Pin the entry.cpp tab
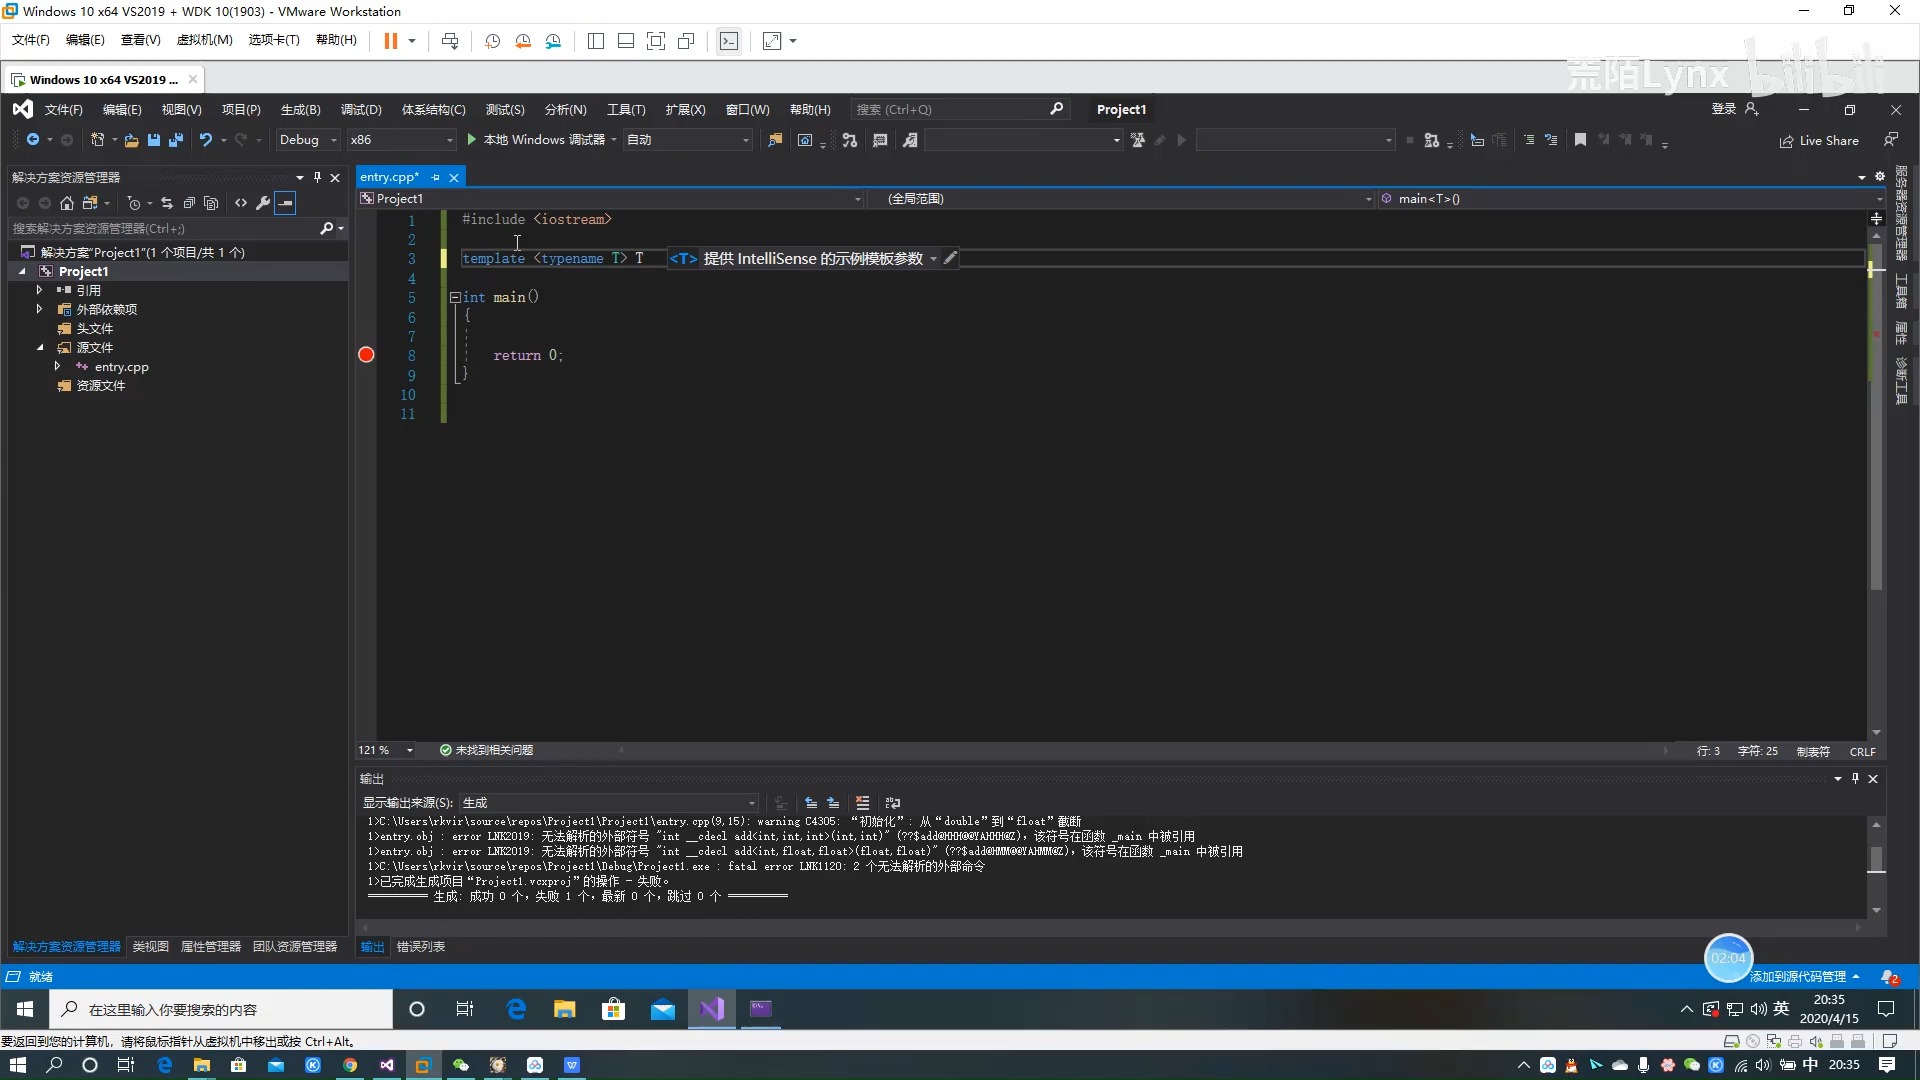 435,177
